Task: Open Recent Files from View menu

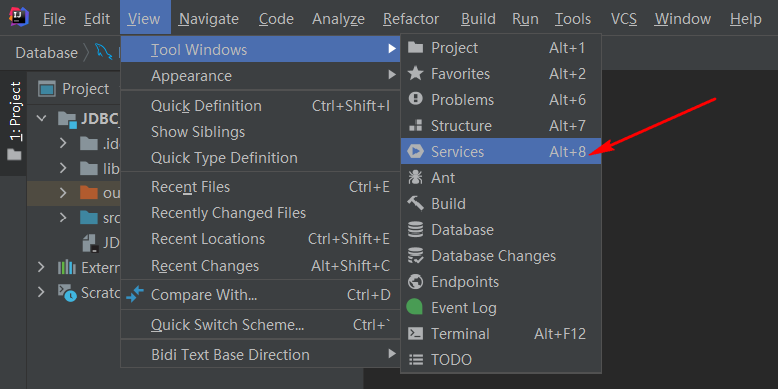Action: 260,187
